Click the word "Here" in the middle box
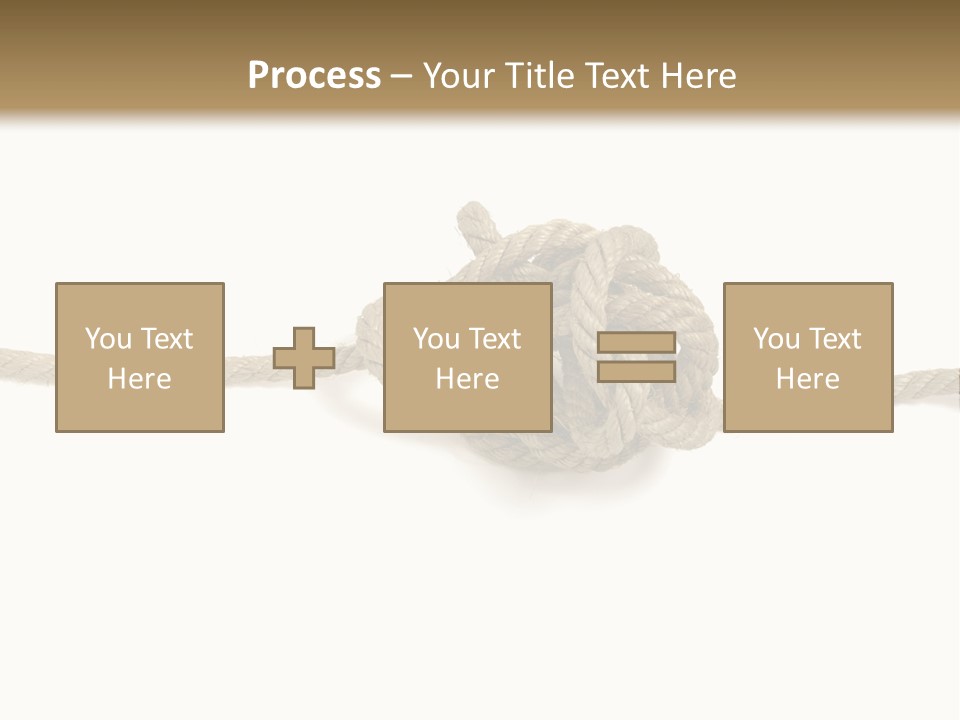Screen dimensions: 960x720 pyautogui.click(x=467, y=379)
